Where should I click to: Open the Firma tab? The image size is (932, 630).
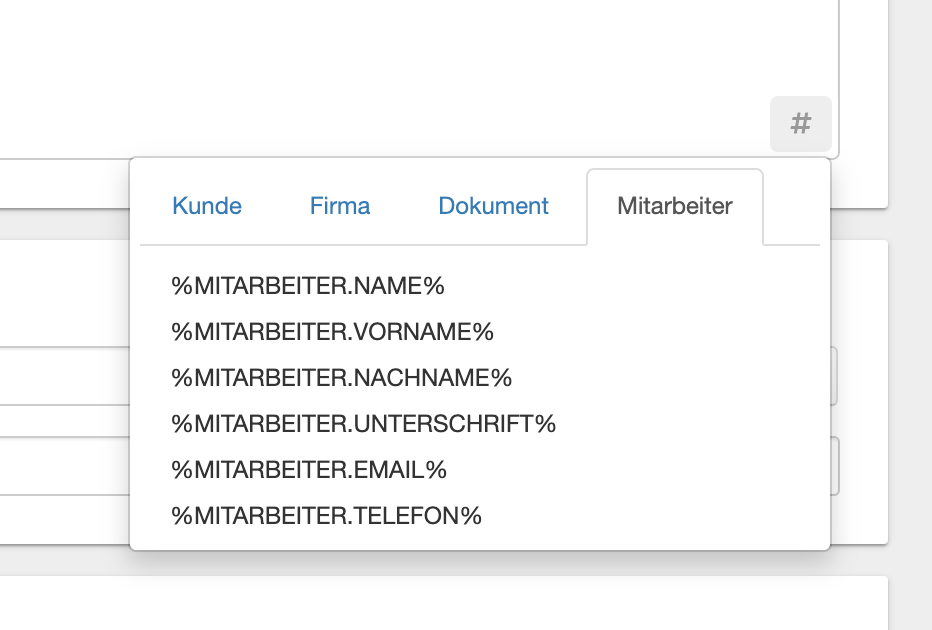tap(340, 206)
